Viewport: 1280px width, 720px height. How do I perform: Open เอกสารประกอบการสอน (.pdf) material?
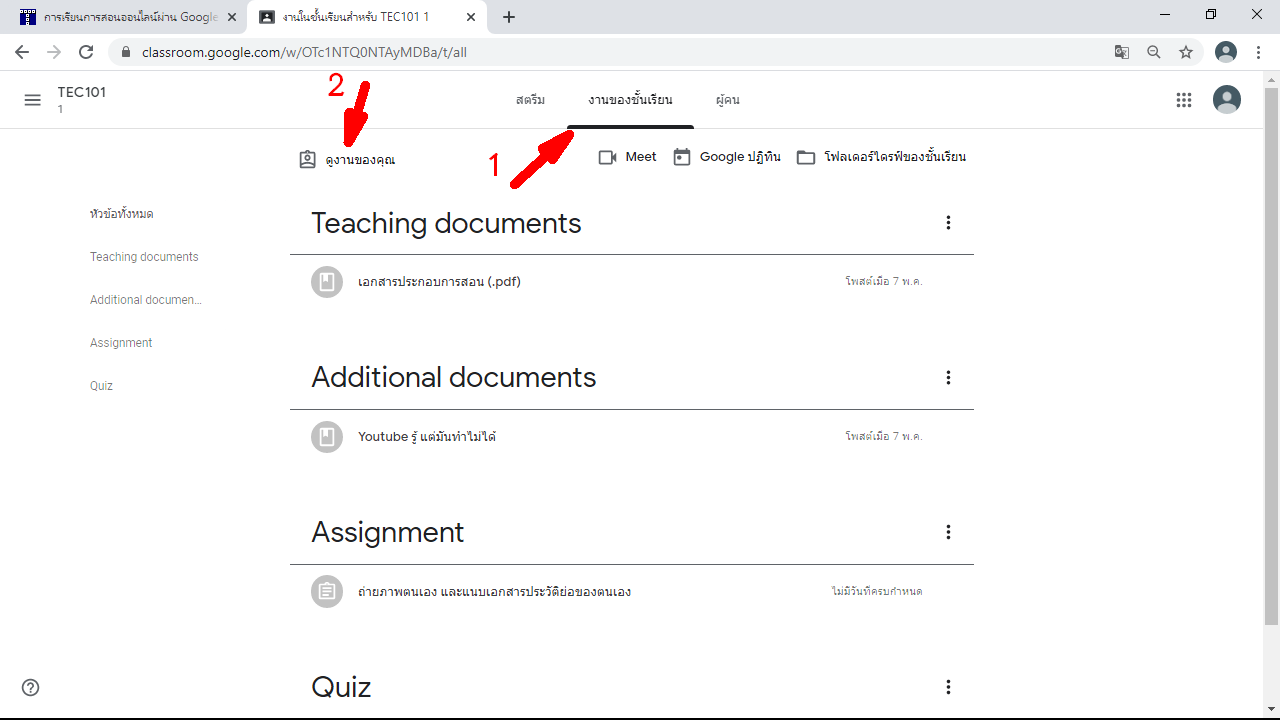439,282
